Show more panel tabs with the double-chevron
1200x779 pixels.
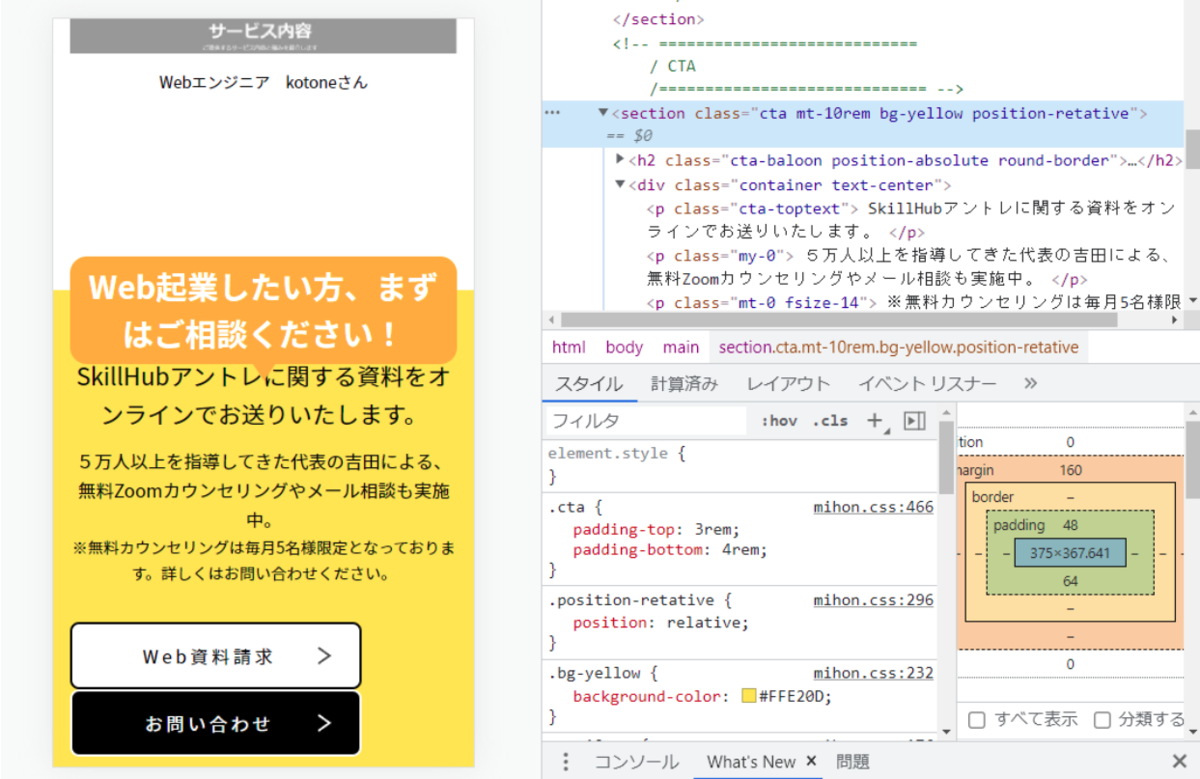1031,384
